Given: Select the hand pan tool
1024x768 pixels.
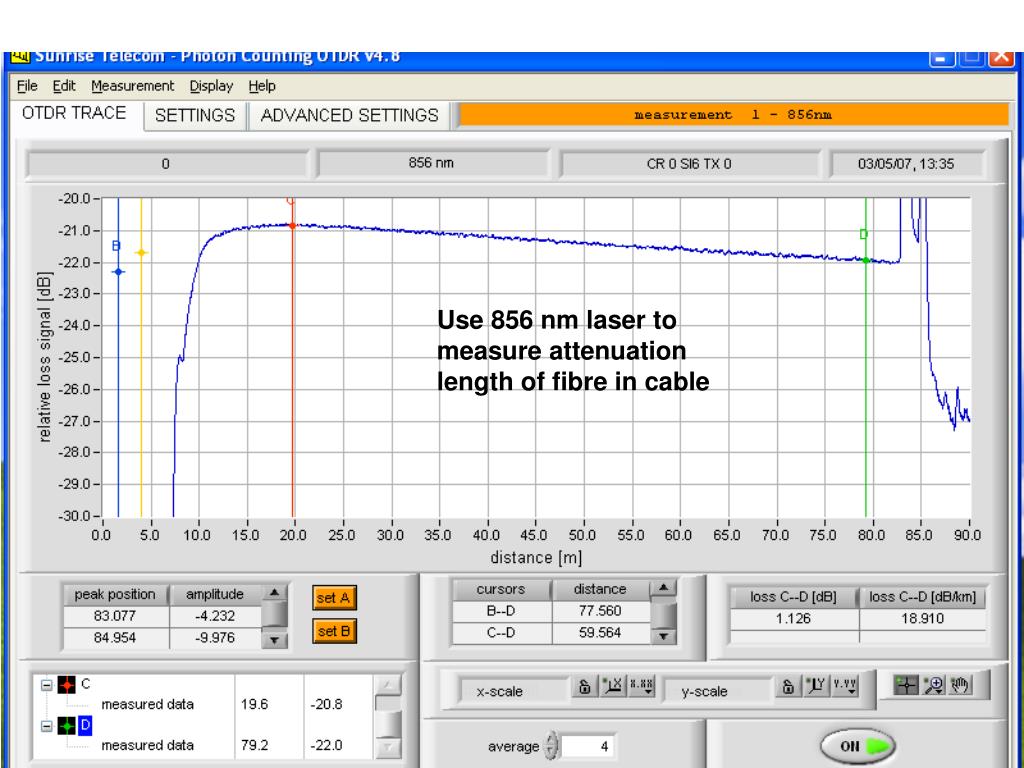Looking at the screenshot, I should point(960,685).
